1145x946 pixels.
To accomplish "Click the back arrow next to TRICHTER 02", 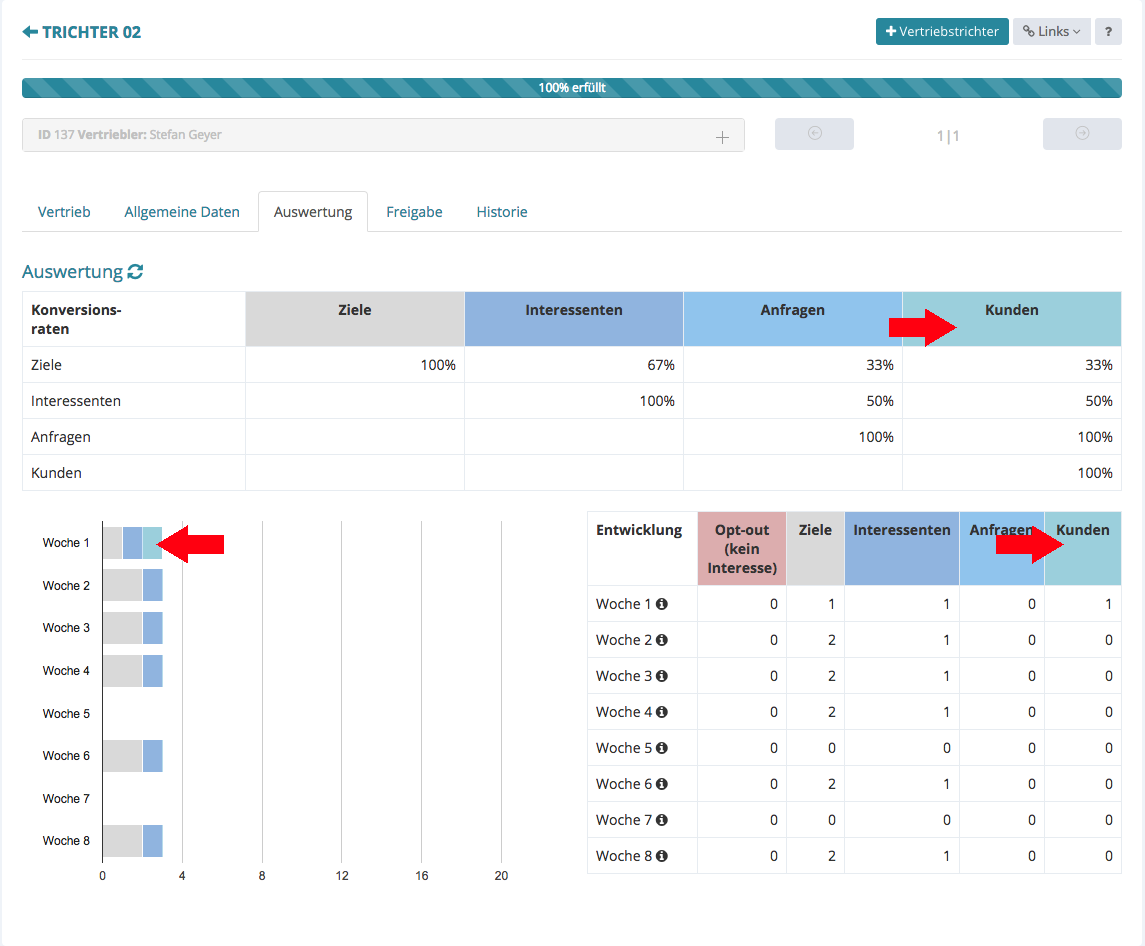I will (x=30, y=32).
